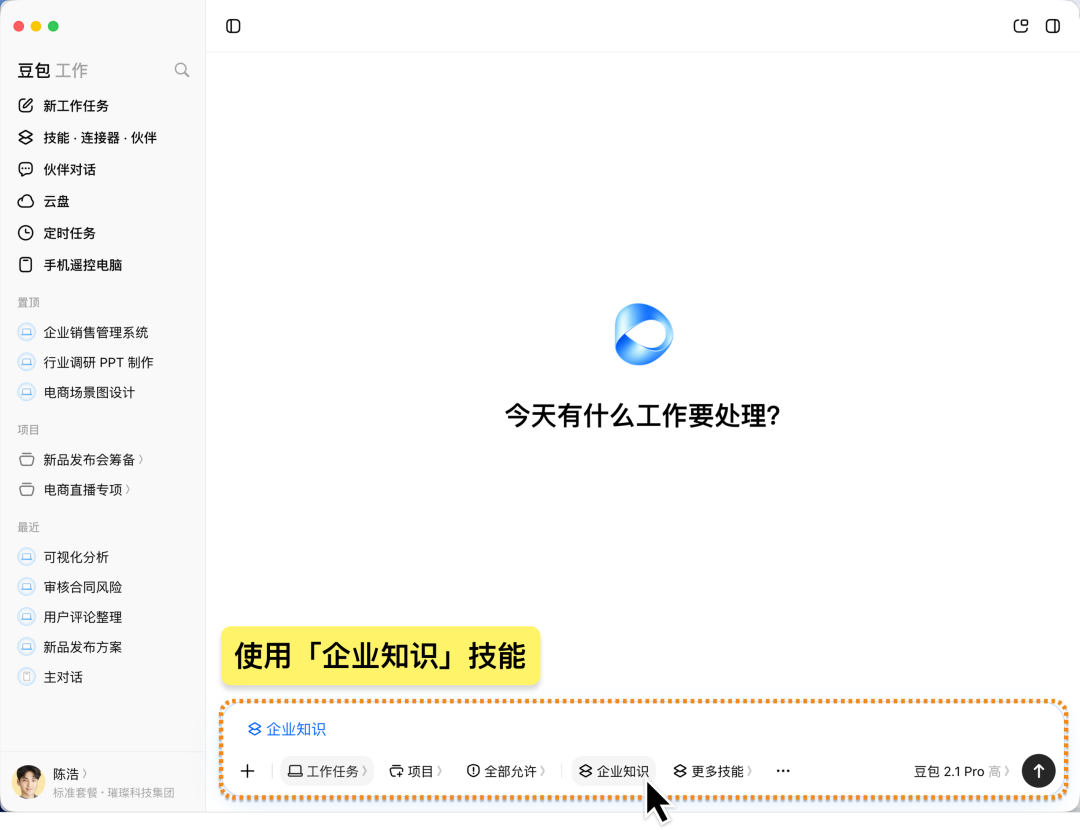1080x830 pixels.
Task: Click the 审核合同风险 task icon
Action: (x=26, y=587)
